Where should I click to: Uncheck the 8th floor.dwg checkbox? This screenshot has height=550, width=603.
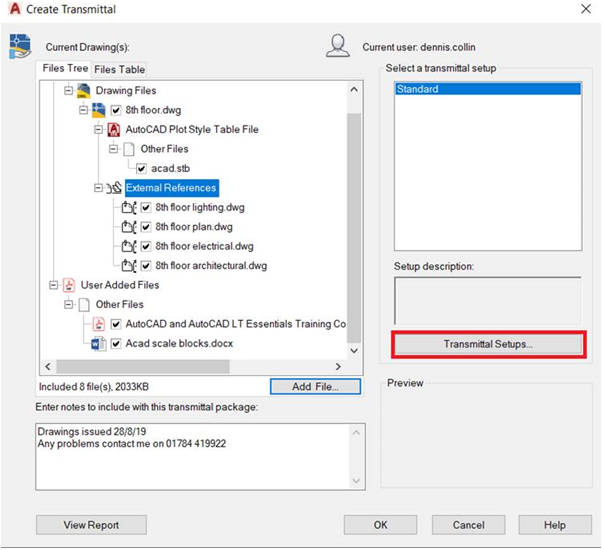(x=116, y=110)
